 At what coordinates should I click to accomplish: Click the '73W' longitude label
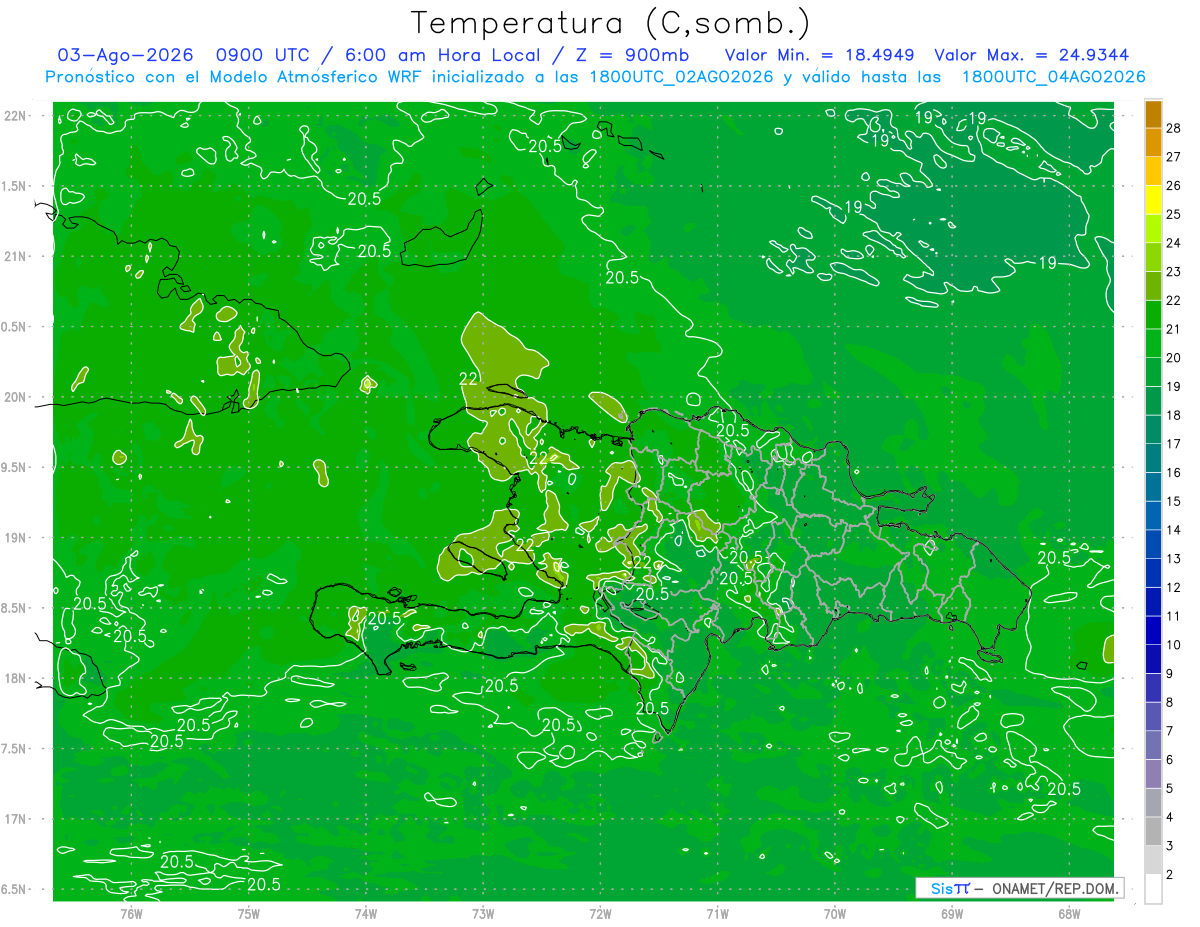[483, 914]
